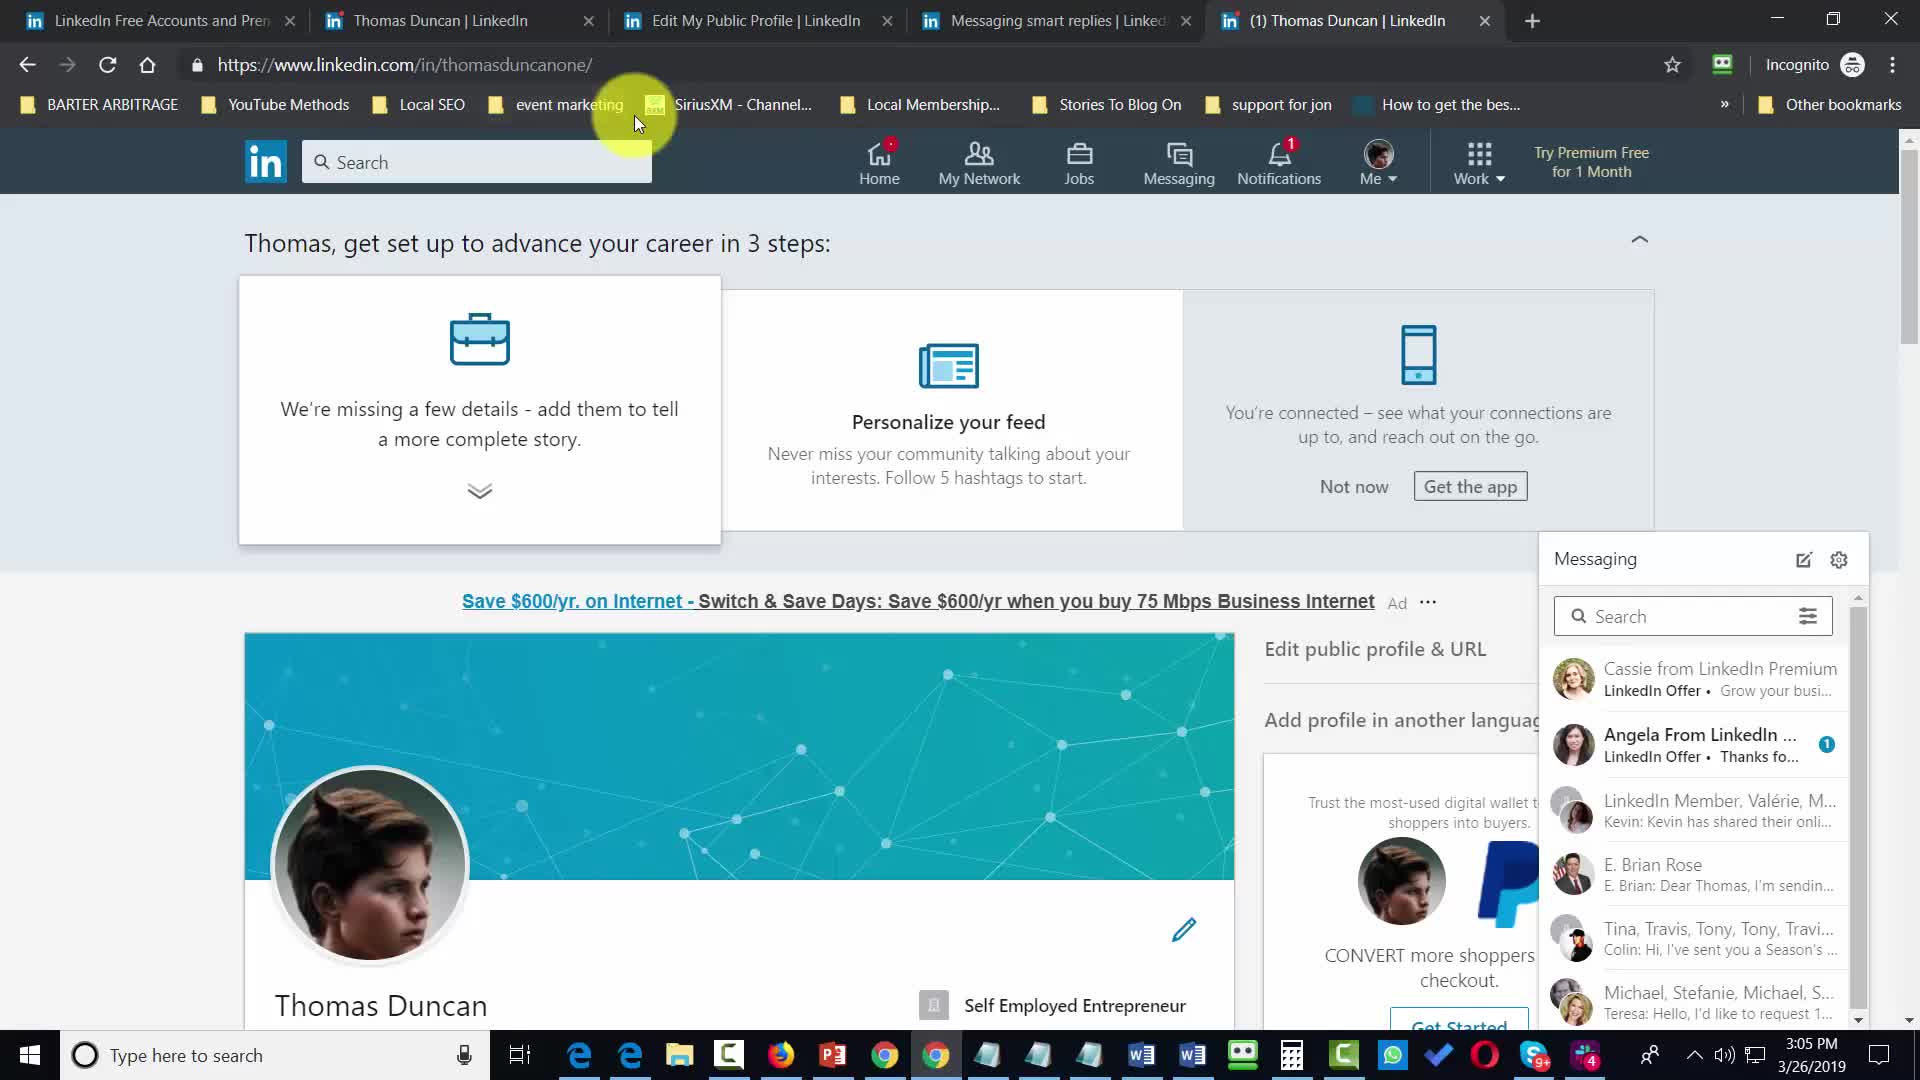
Task: Bookmark this page with star icon
Action: point(1672,65)
